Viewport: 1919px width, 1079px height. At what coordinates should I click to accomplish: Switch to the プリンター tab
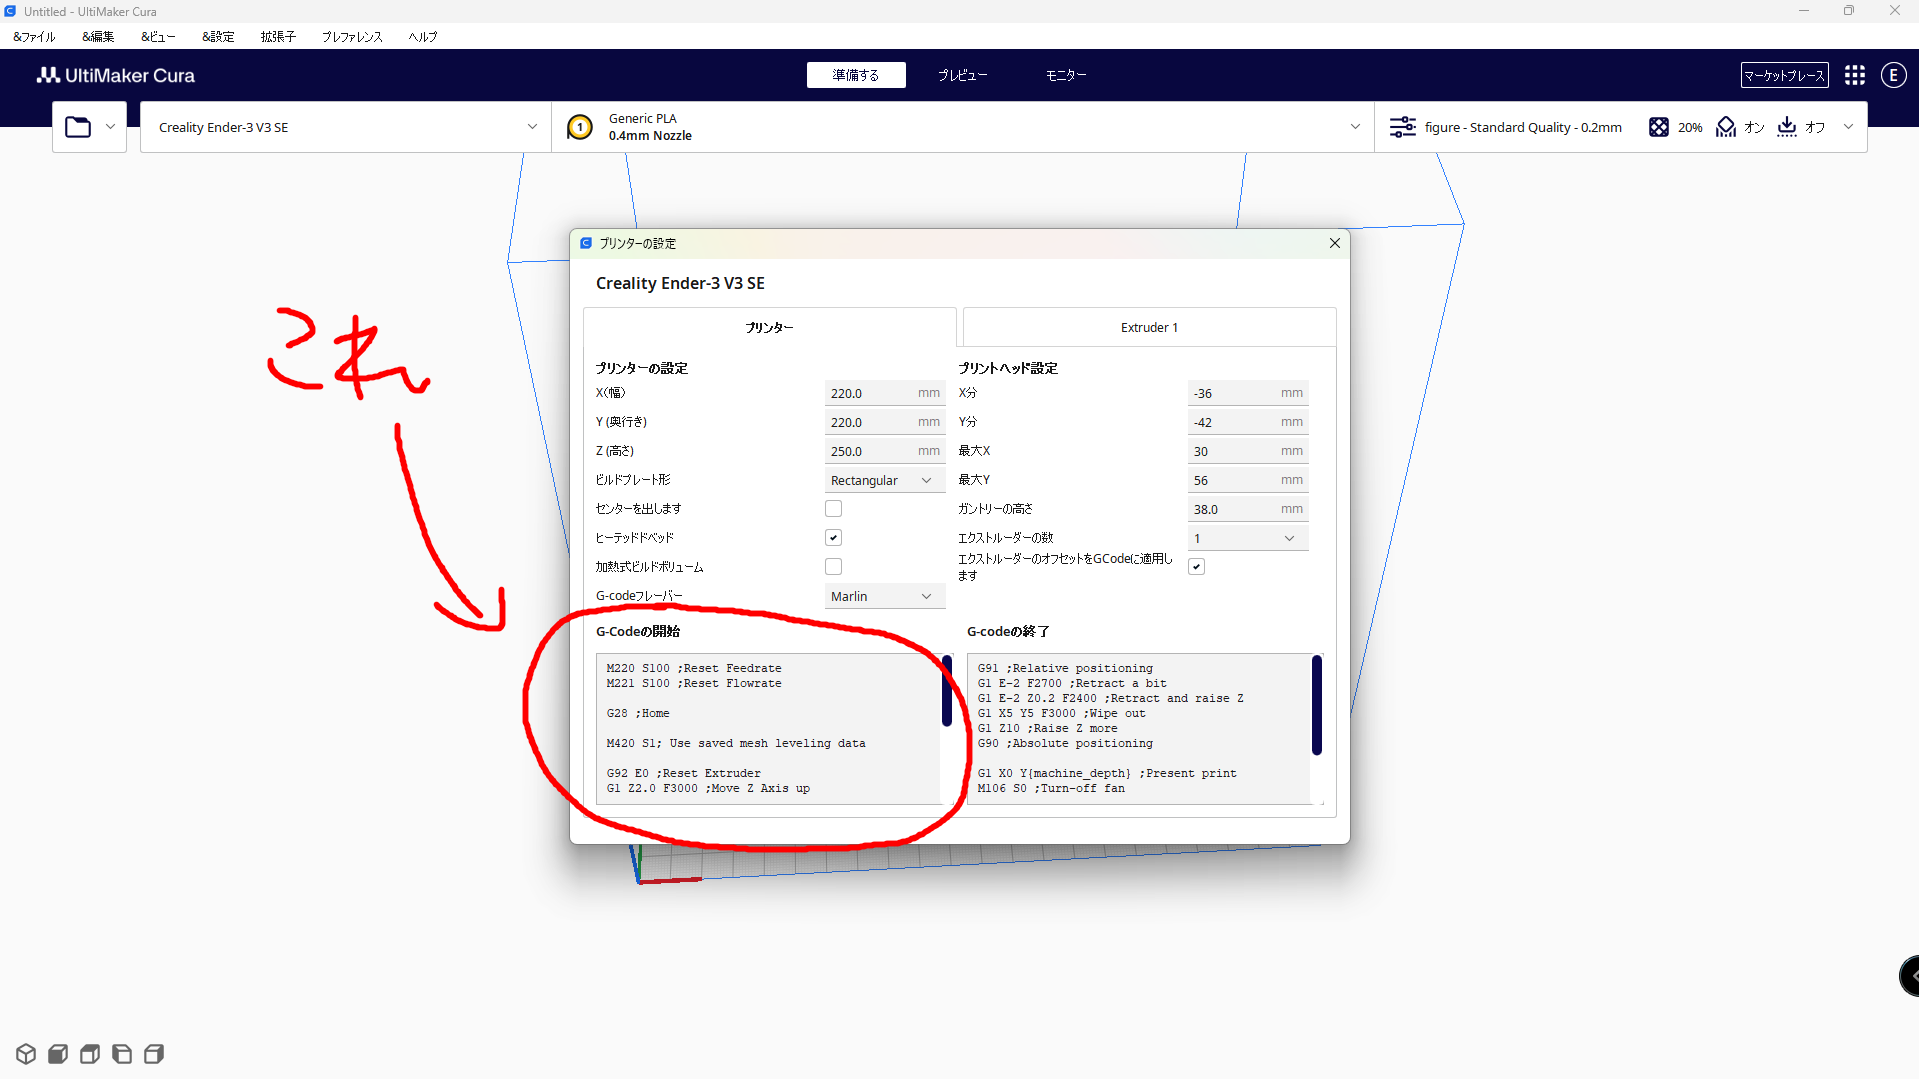pyautogui.click(x=769, y=328)
